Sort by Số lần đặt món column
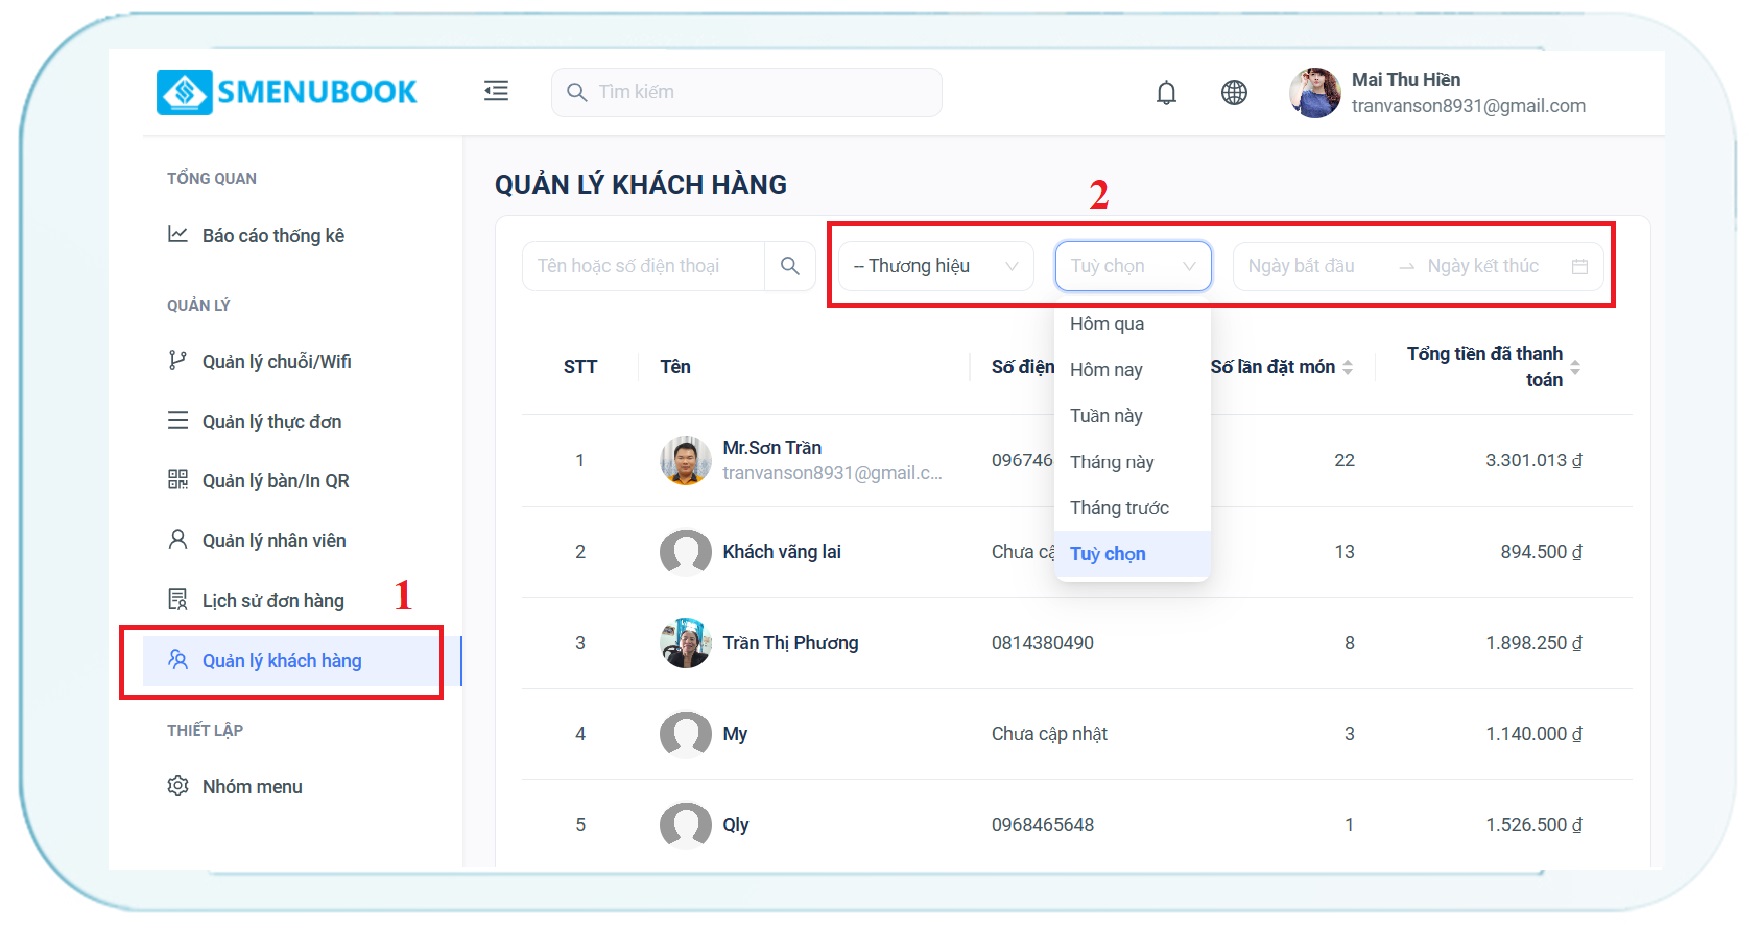This screenshot has height=928, width=1756. click(x=1347, y=367)
